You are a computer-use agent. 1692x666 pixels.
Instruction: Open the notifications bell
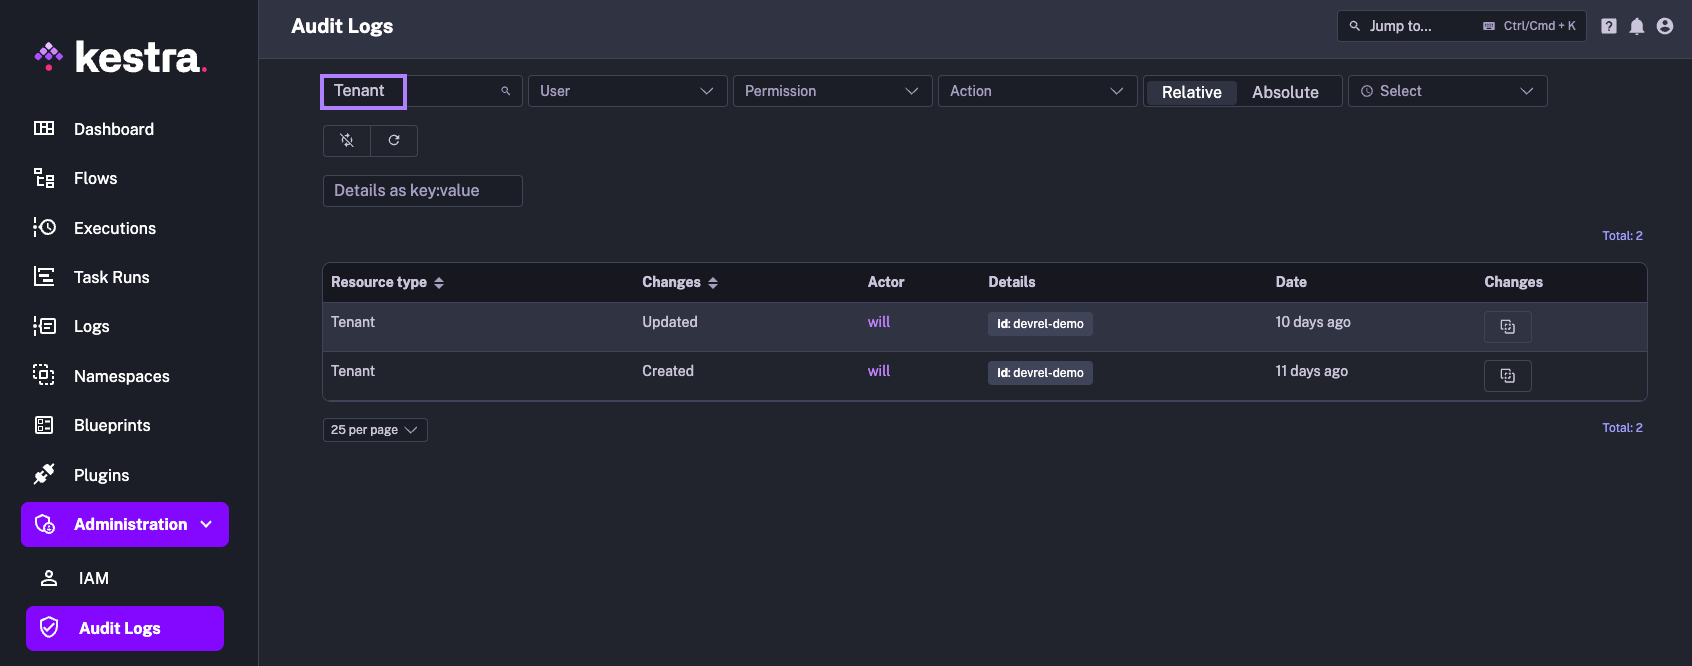[1636, 26]
